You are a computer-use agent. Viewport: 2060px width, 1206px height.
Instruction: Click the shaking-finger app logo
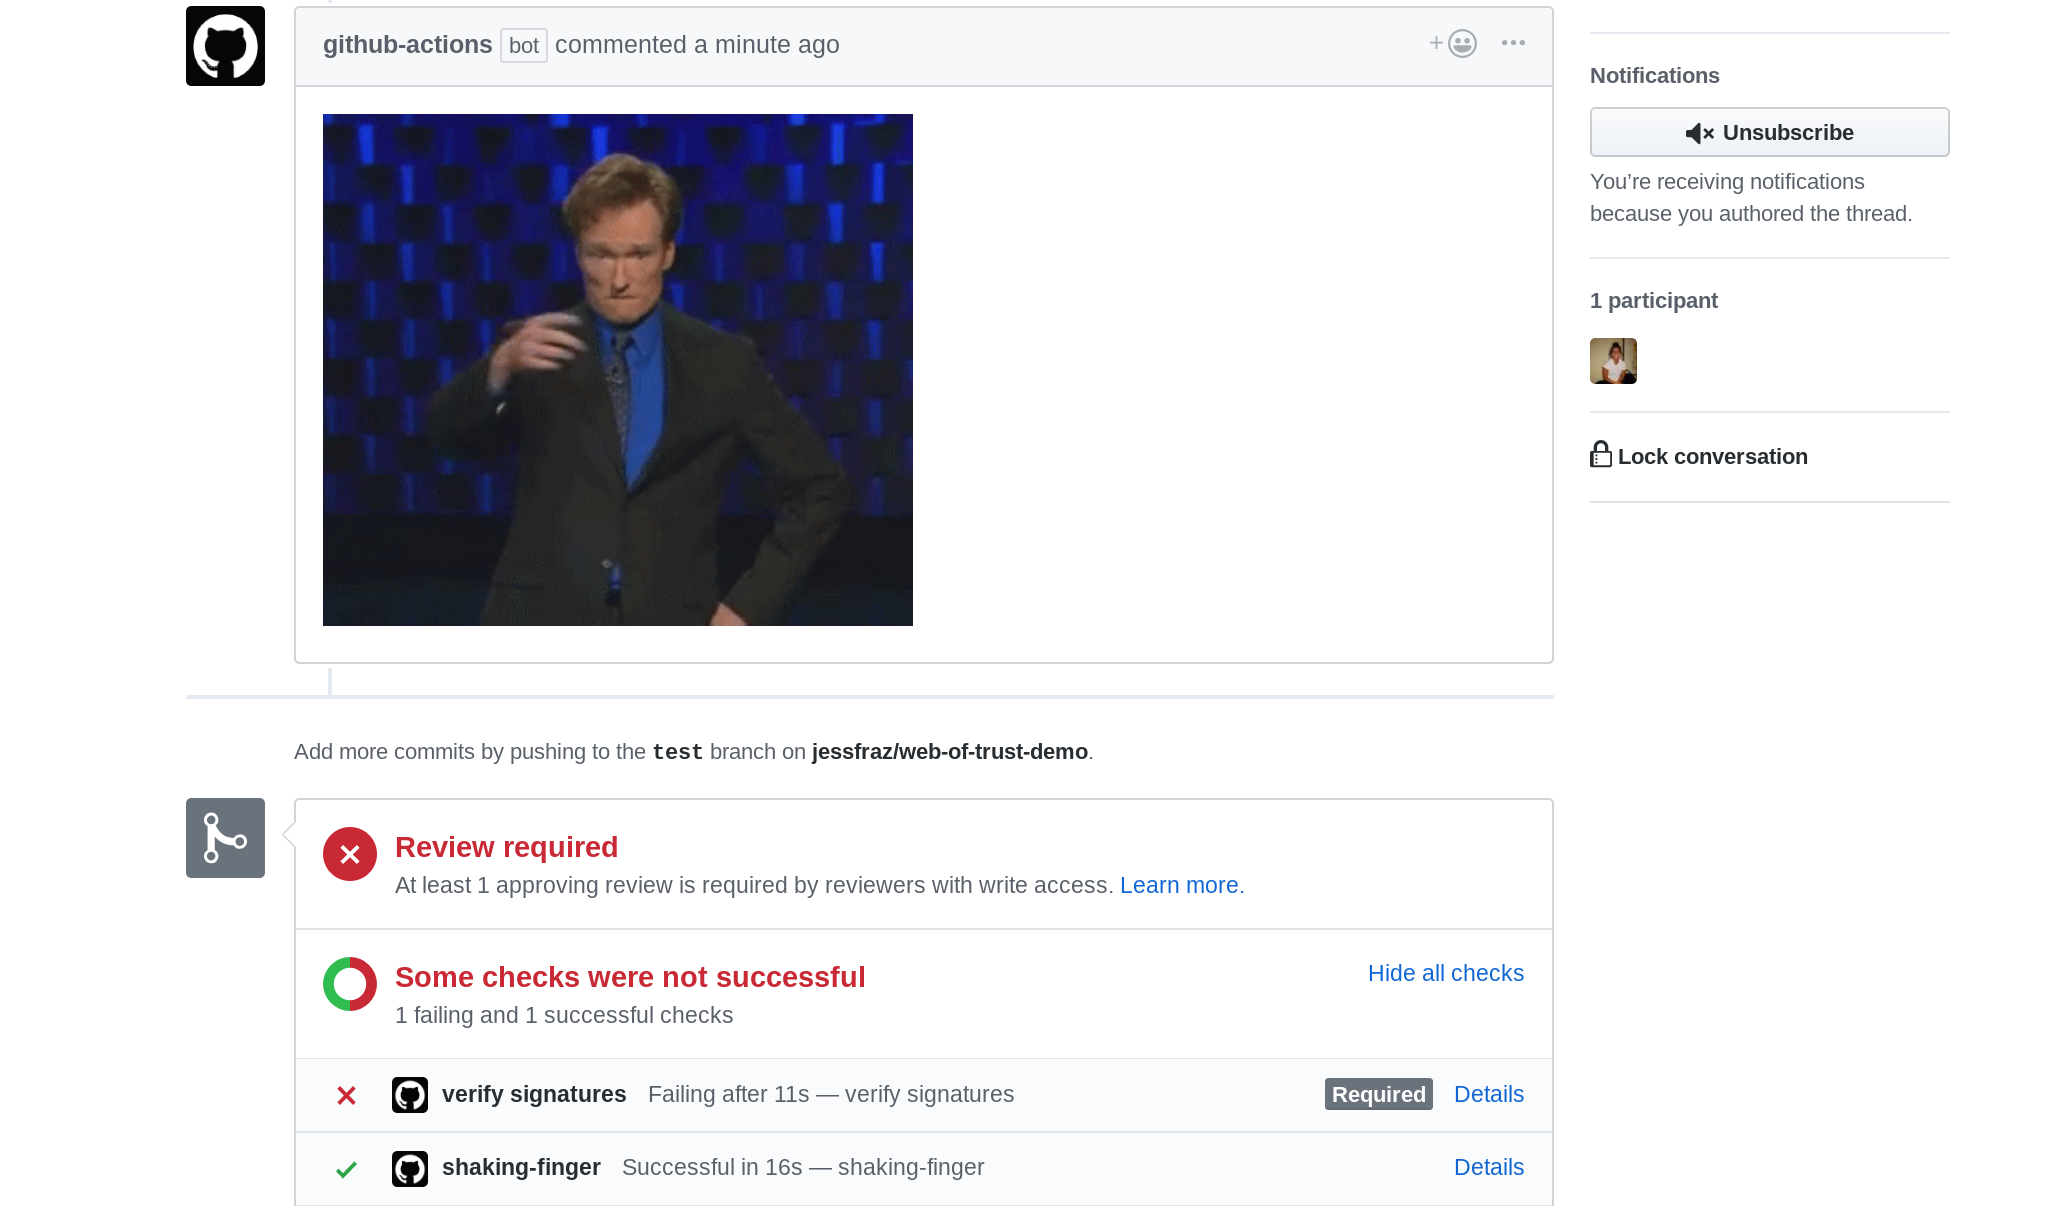click(x=410, y=1168)
